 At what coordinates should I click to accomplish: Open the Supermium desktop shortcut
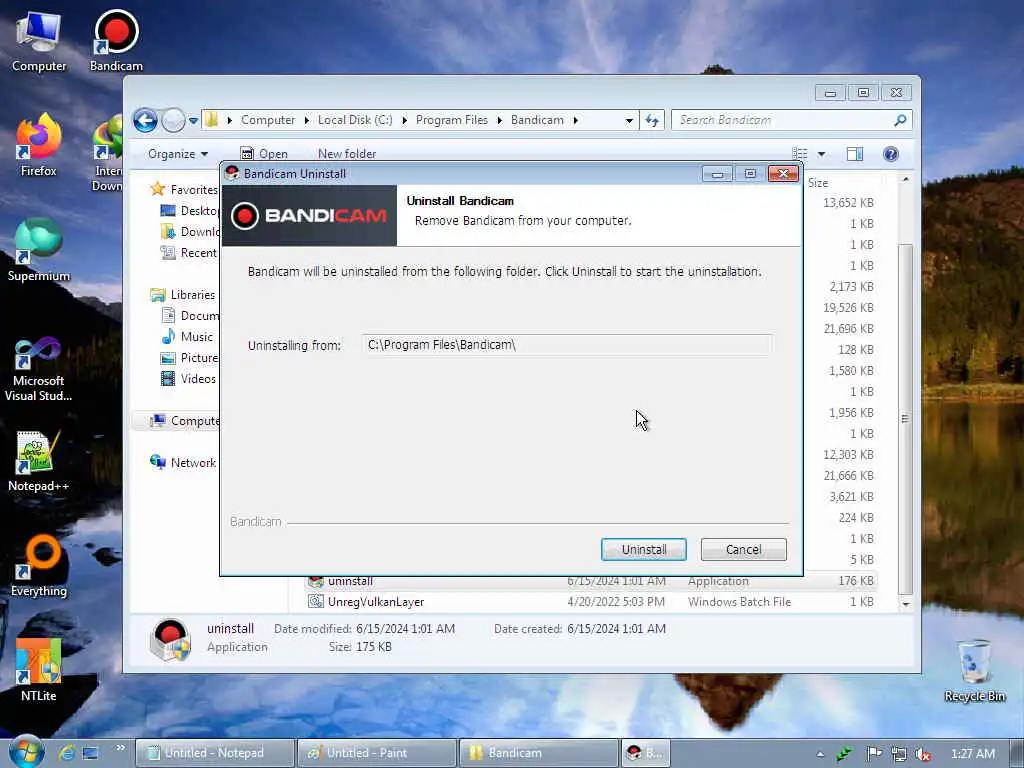point(39,250)
